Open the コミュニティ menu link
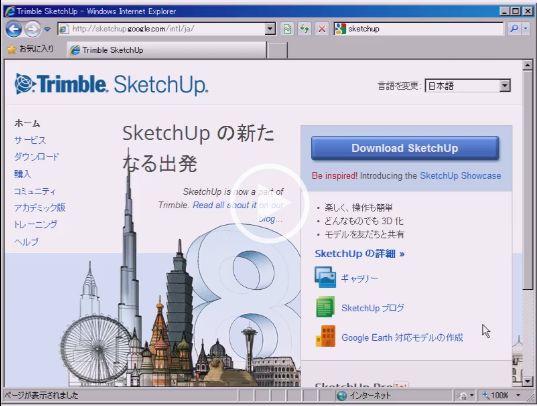Viewport: 537px width, 406px height. click(x=34, y=191)
